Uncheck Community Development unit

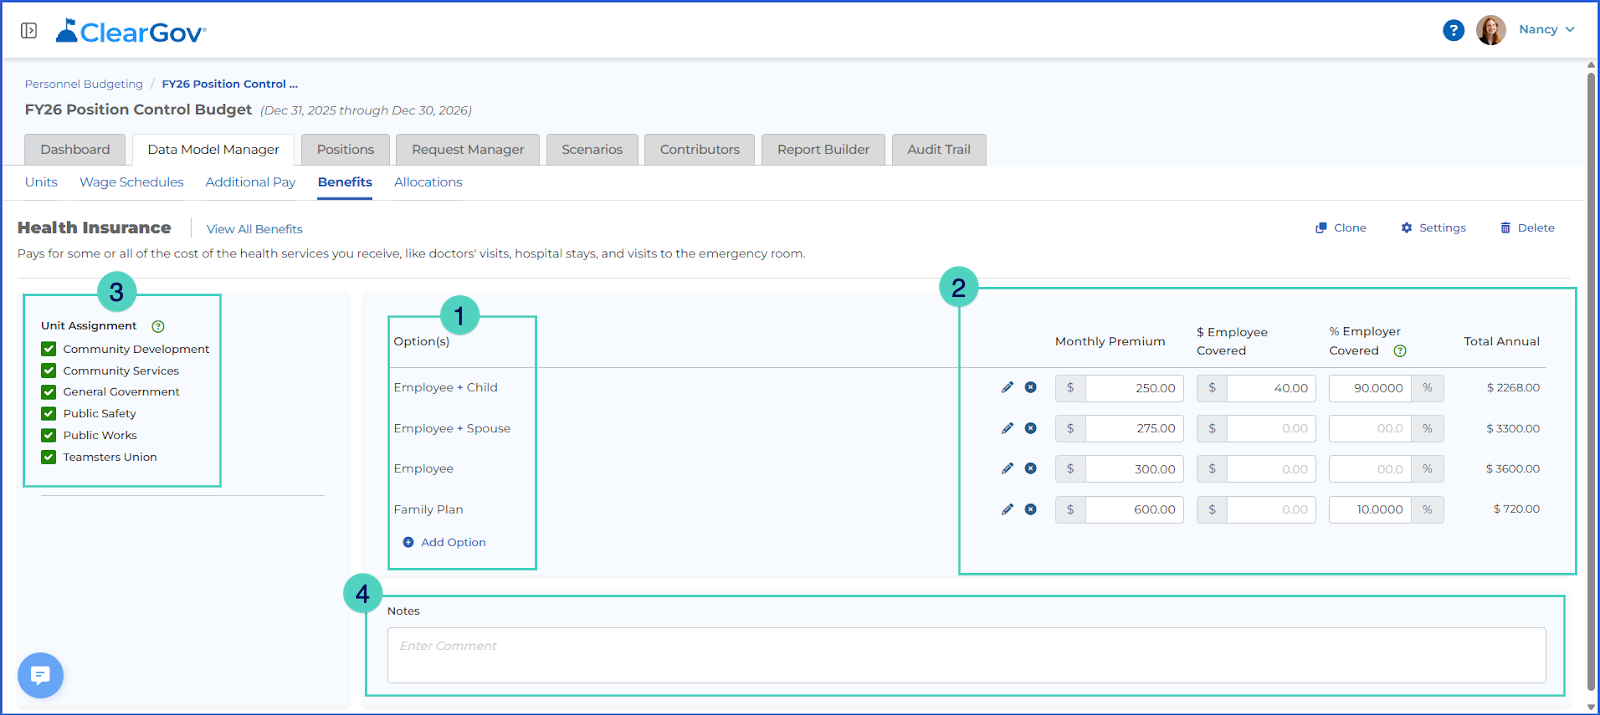(48, 349)
